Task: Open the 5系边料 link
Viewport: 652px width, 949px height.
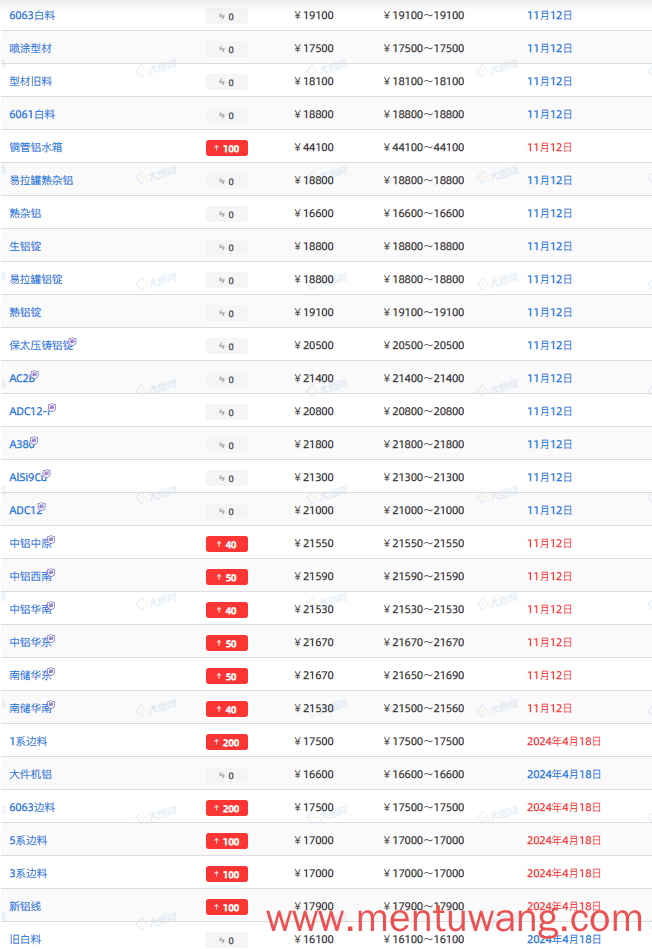Action: (28, 840)
